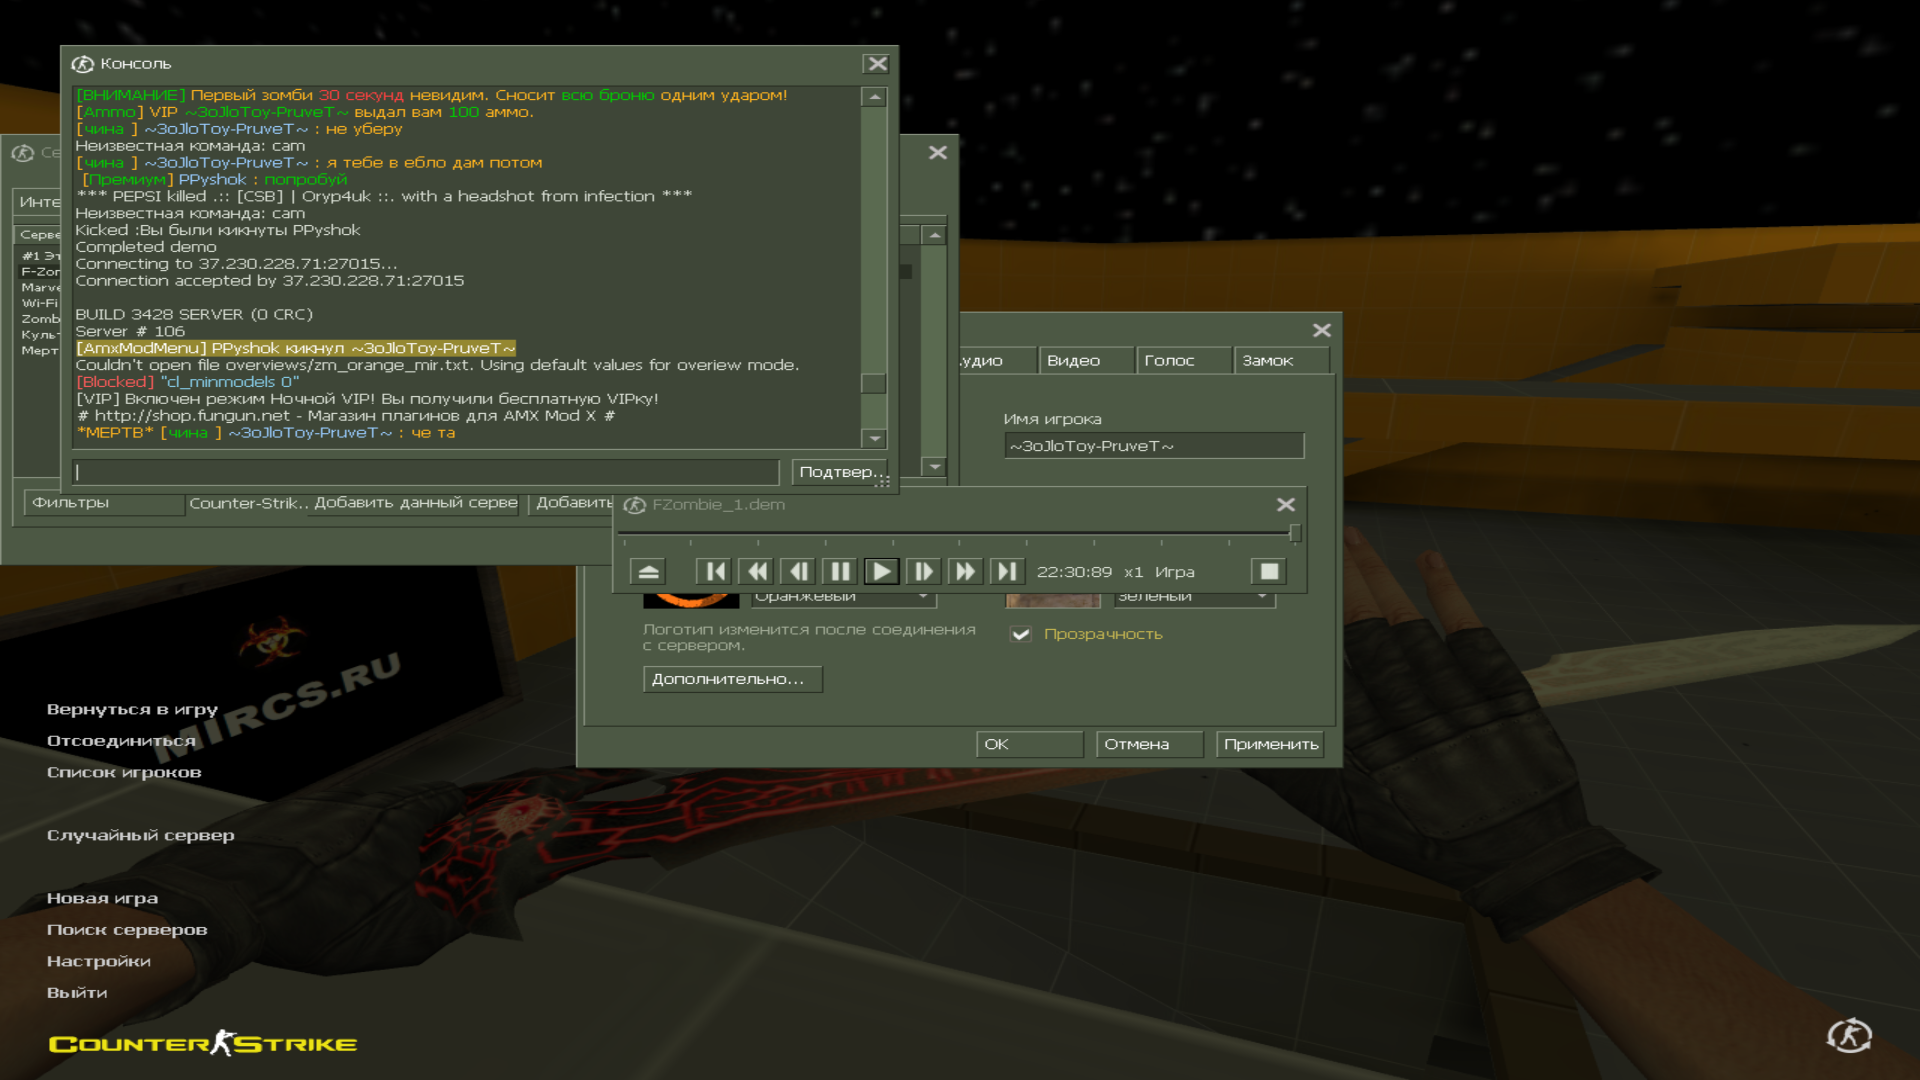Viewport: 1920px width, 1080px height.
Task: Rewind the demo fast
Action: tap(757, 571)
